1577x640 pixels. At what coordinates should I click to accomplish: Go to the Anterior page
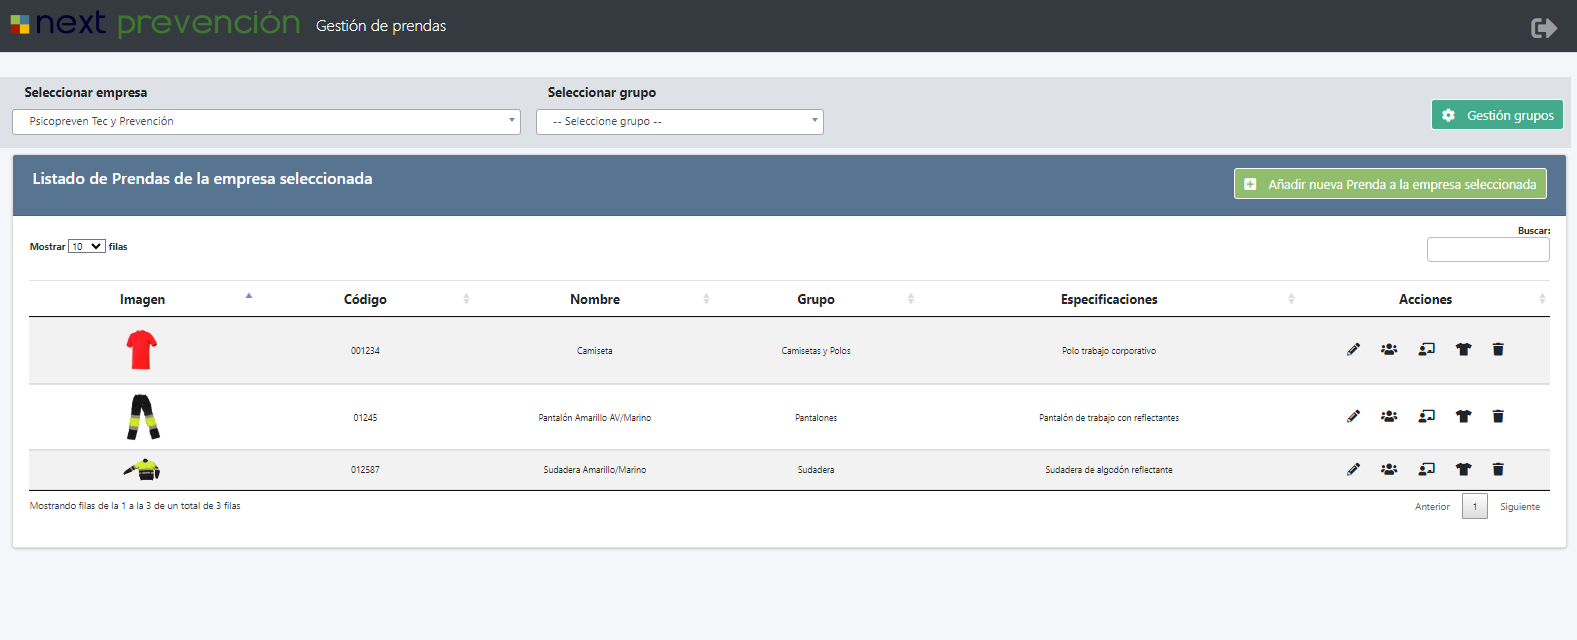pos(1432,507)
